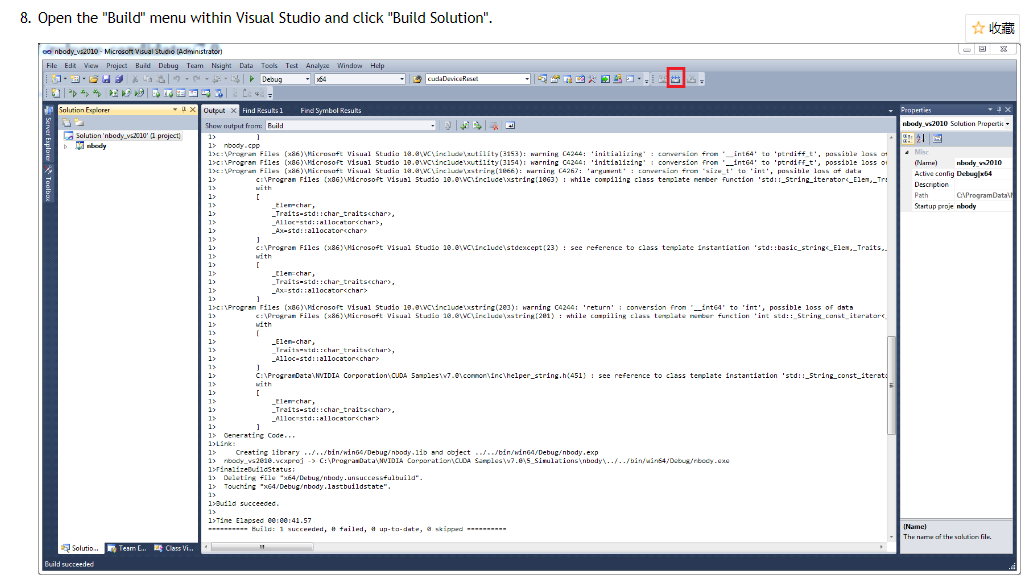
Task: Click the Solution 'nbody_vs2010' node icon
Action: click(x=68, y=136)
